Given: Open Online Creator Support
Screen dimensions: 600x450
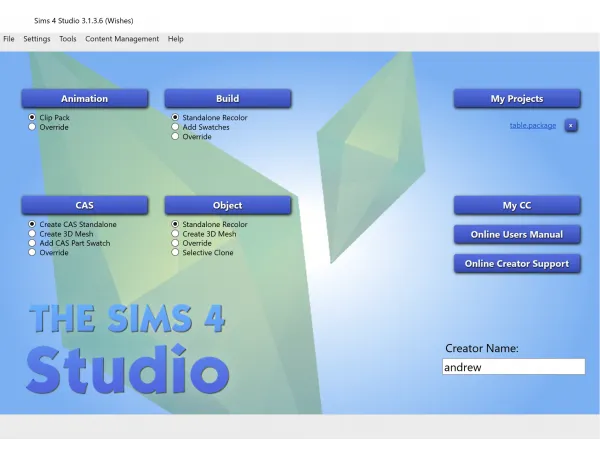Looking at the screenshot, I should coord(517,264).
